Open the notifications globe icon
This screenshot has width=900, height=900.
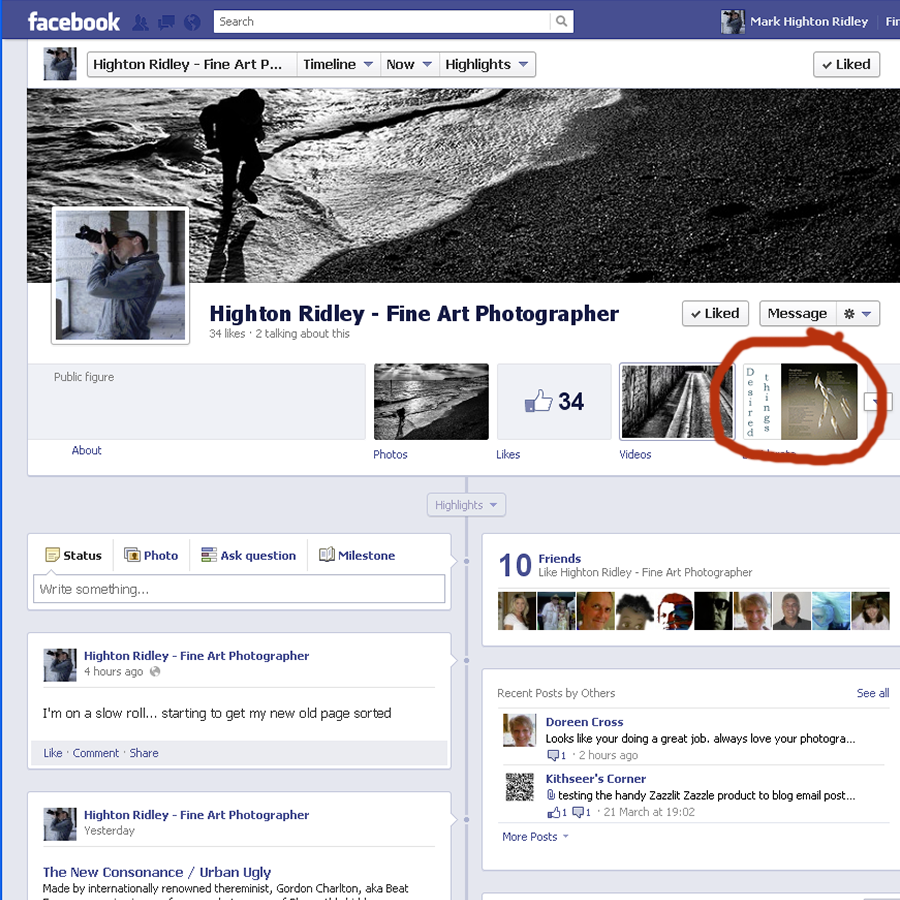(192, 22)
